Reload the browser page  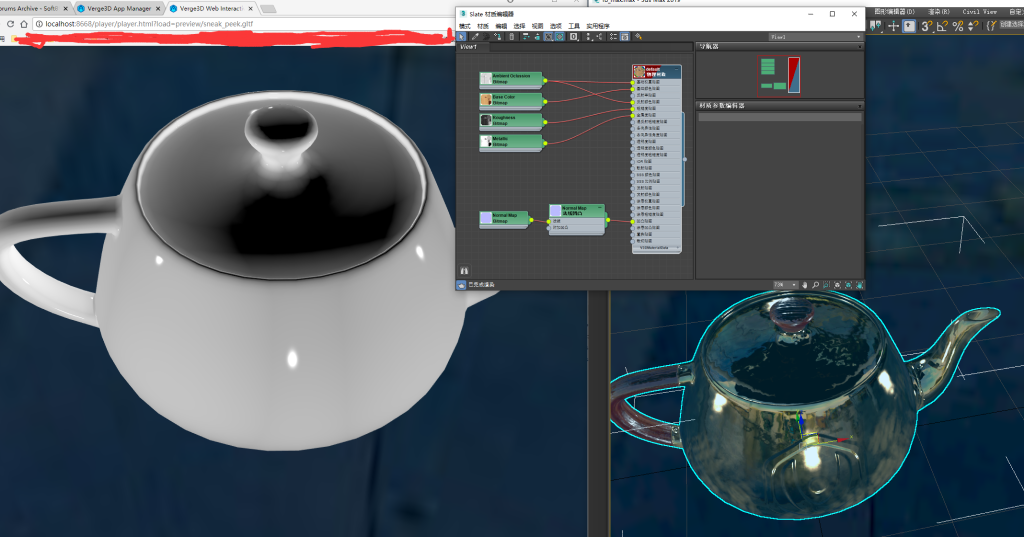pyautogui.click(x=10, y=24)
